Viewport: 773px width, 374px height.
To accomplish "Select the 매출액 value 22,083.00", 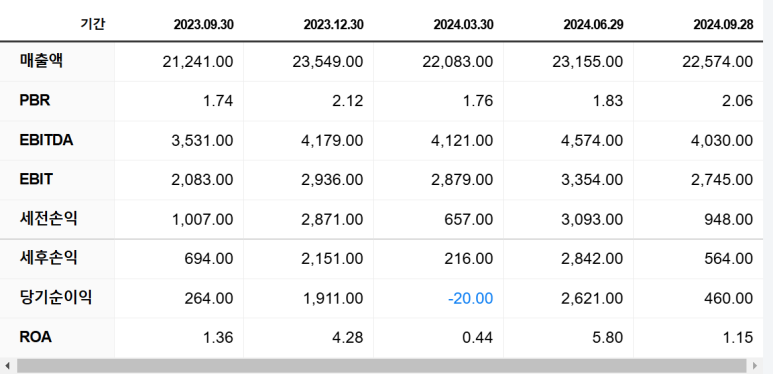I will (457, 62).
